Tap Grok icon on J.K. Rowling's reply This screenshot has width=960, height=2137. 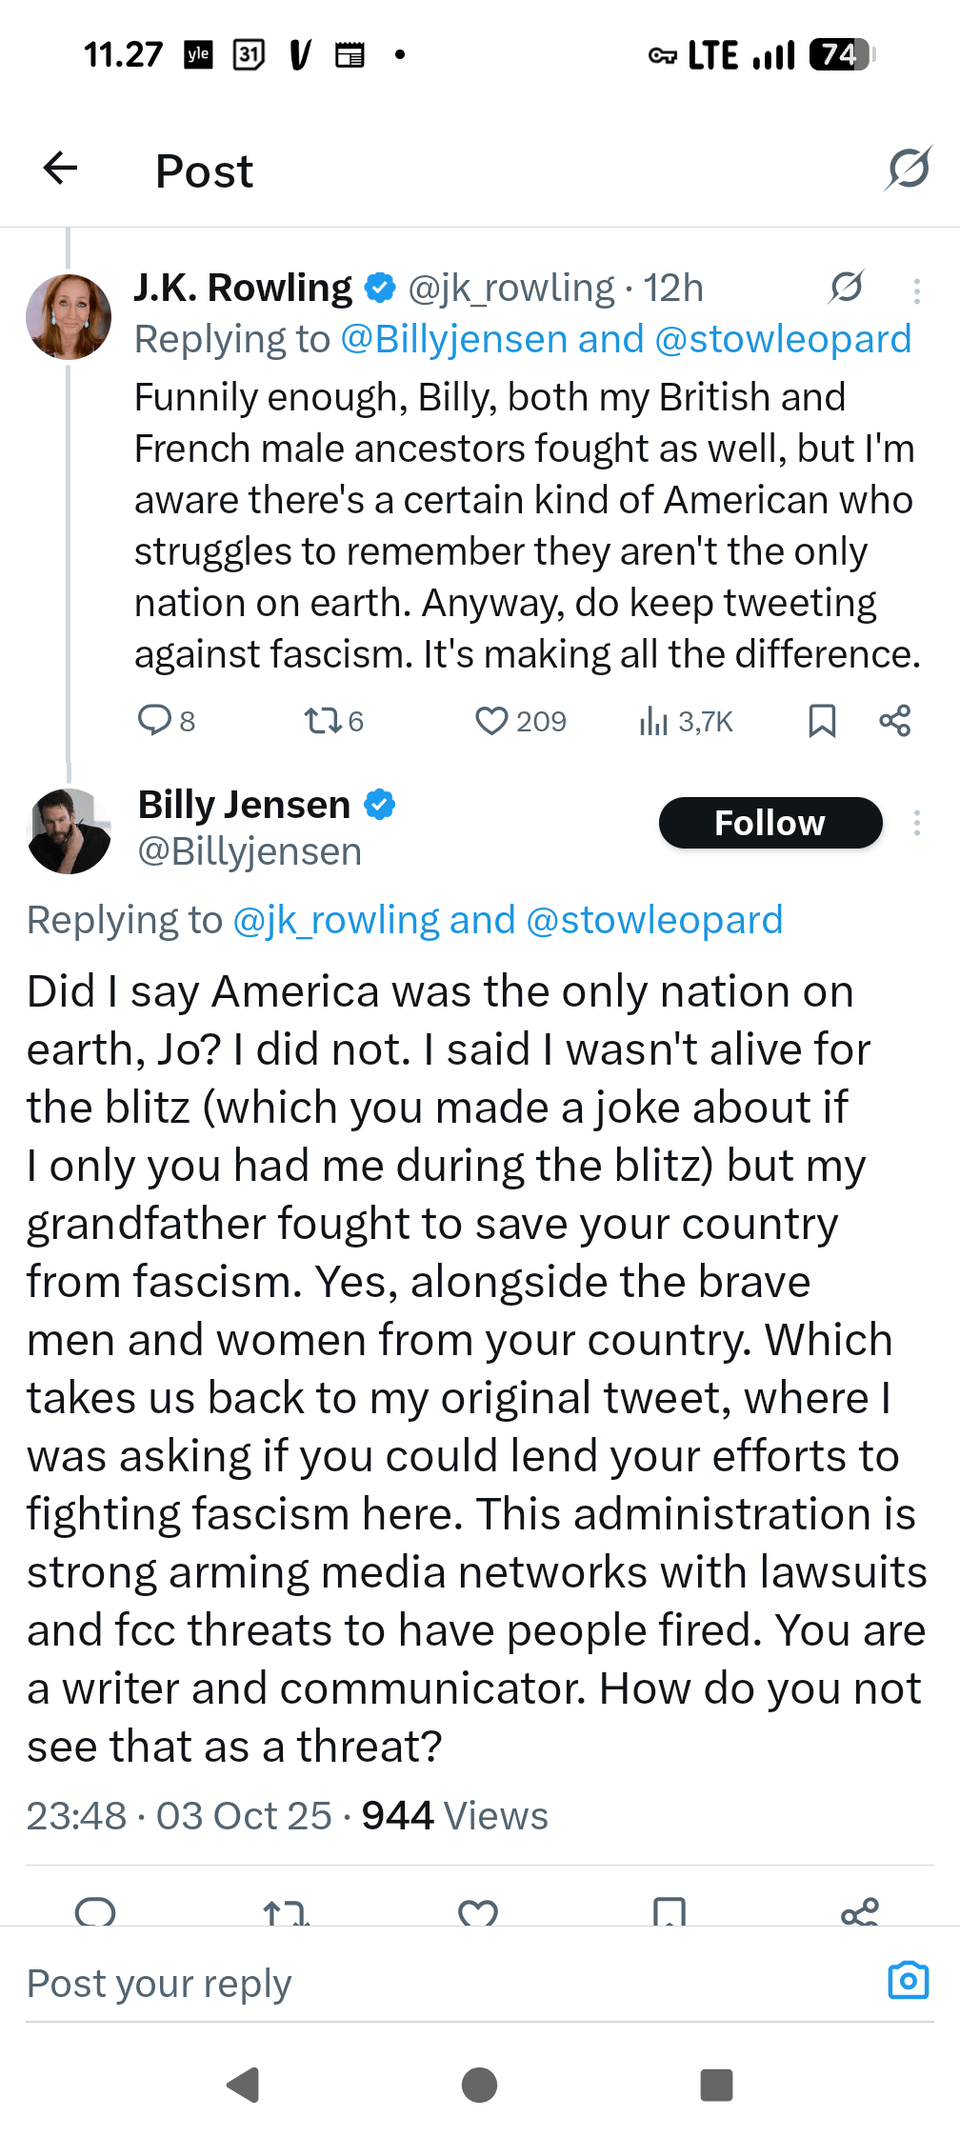tap(846, 288)
